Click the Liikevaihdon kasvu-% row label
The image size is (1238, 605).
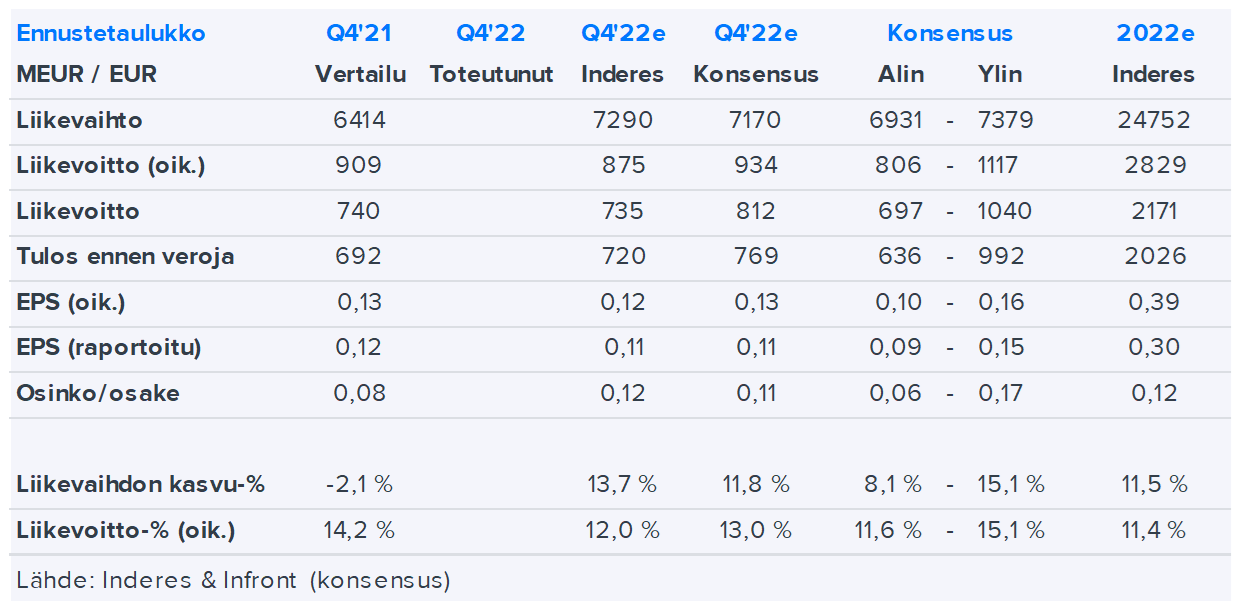pos(141,485)
